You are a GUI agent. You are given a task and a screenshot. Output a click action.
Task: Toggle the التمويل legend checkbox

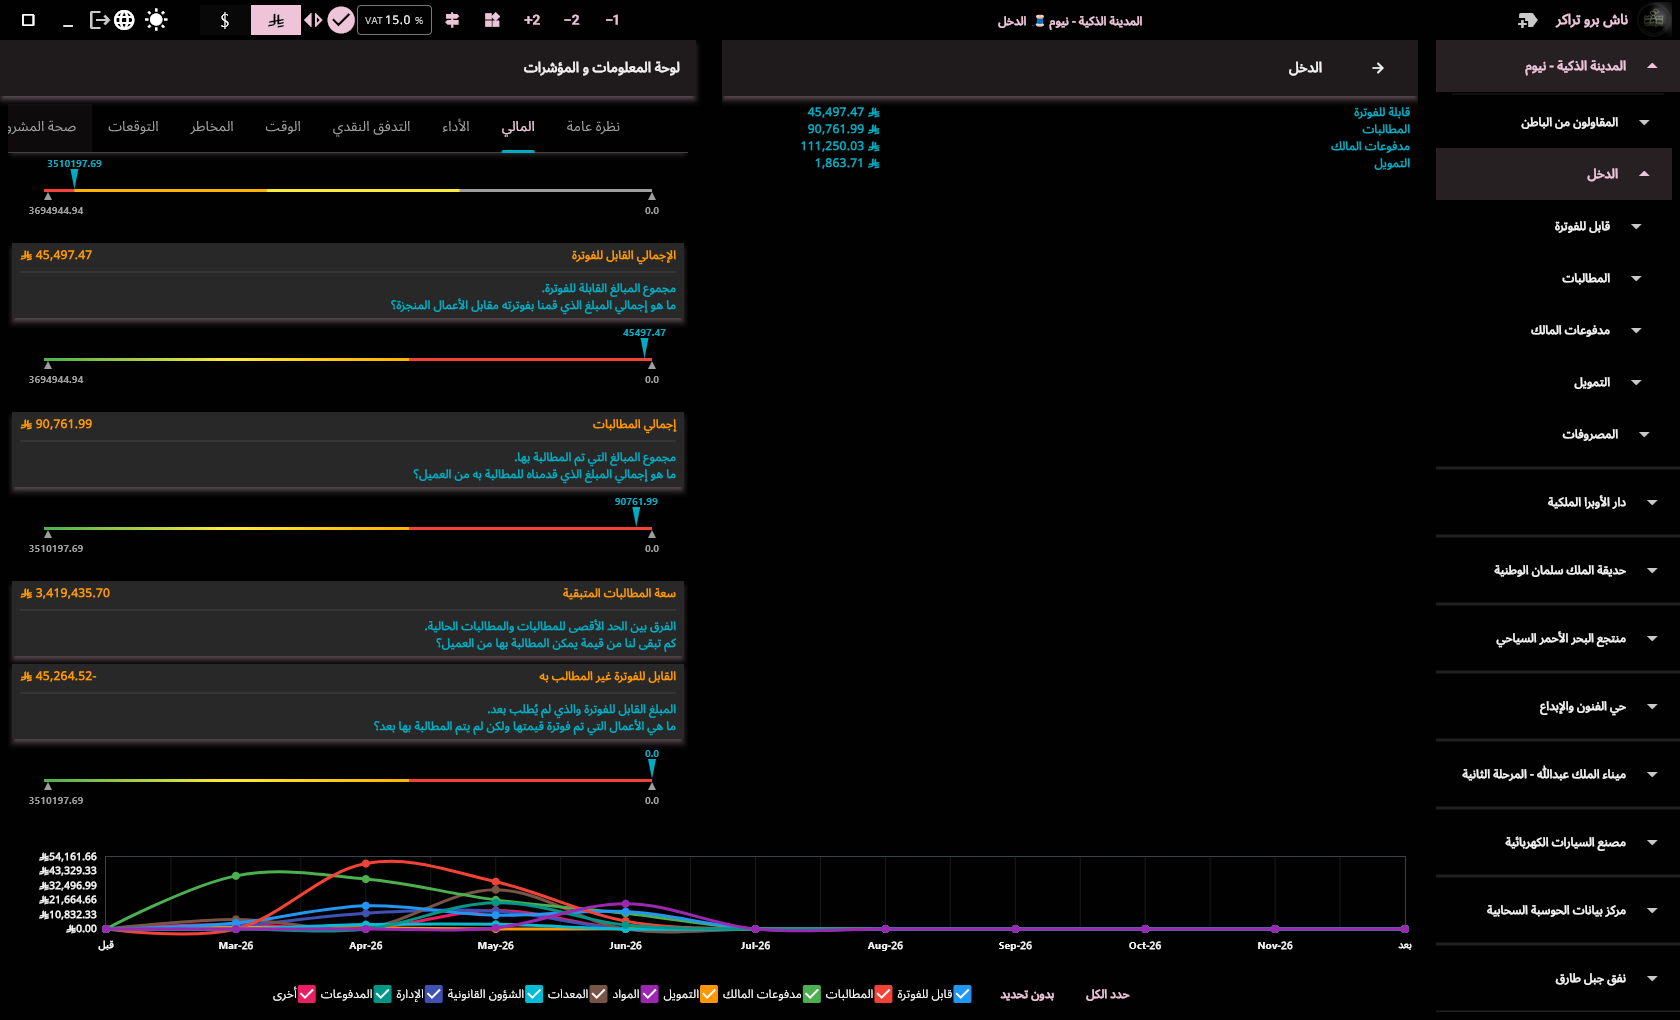pyautogui.click(x=708, y=994)
